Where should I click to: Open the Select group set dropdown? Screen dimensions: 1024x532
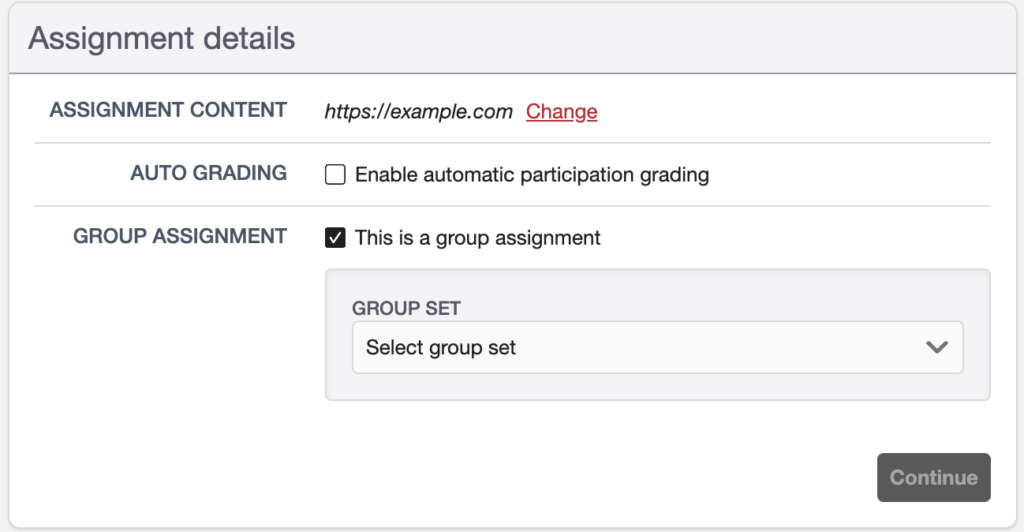(658, 347)
